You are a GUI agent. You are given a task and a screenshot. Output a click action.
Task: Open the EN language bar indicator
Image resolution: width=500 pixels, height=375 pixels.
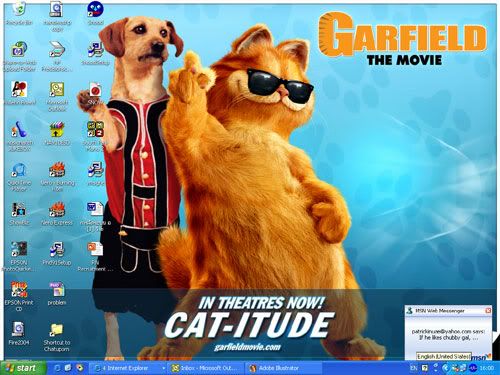pyautogui.click(x=413, y=368)
